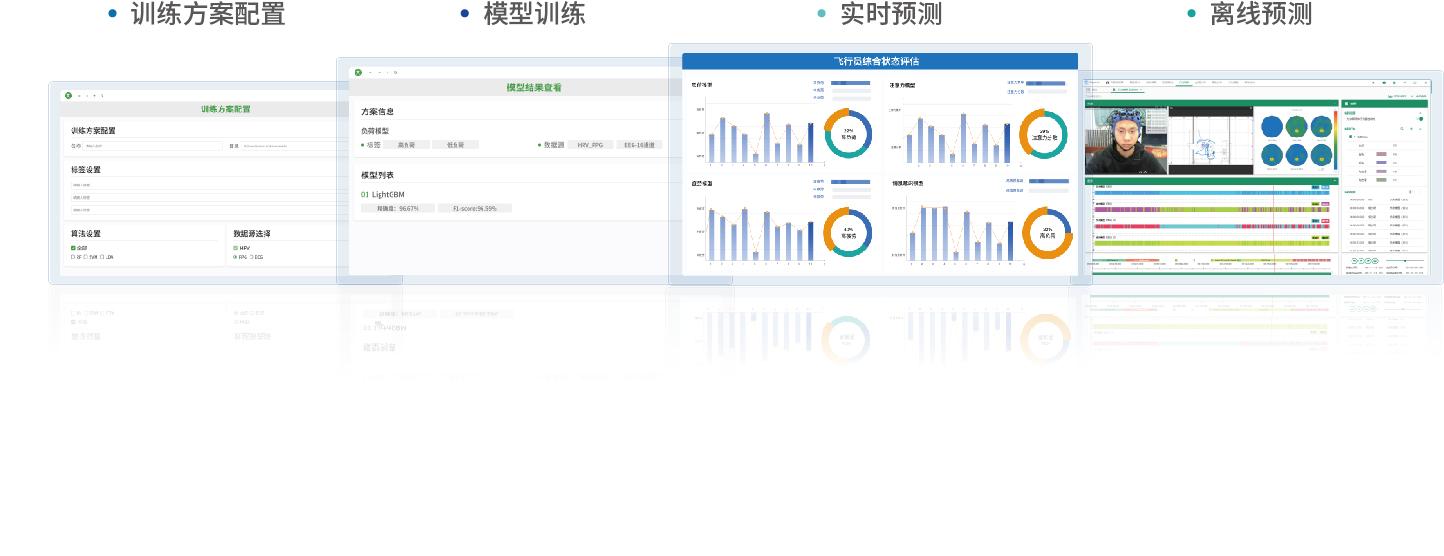Click bullet beside 离线预测 heading
Screen dimensions: 1444x556
(1191, 14)
